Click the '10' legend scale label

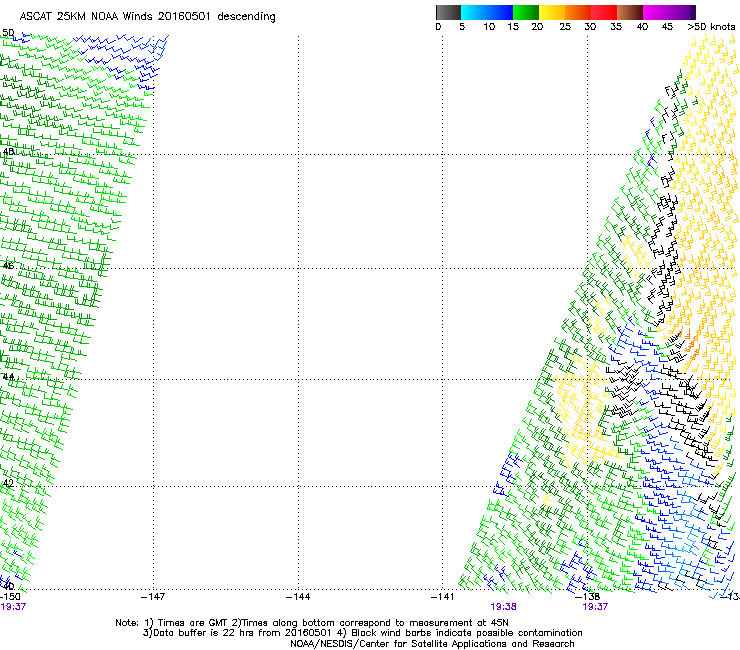pos(489,27)
